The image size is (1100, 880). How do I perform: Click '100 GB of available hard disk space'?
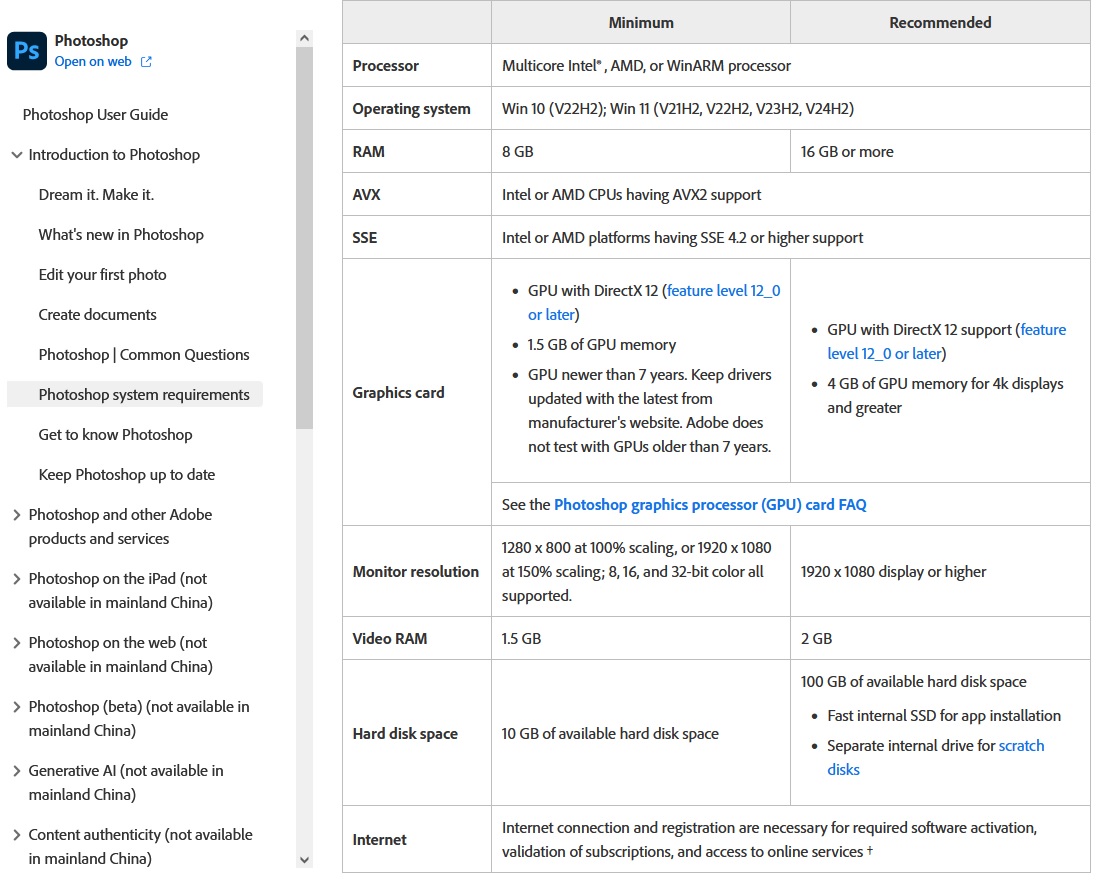[x=913, y=681]
